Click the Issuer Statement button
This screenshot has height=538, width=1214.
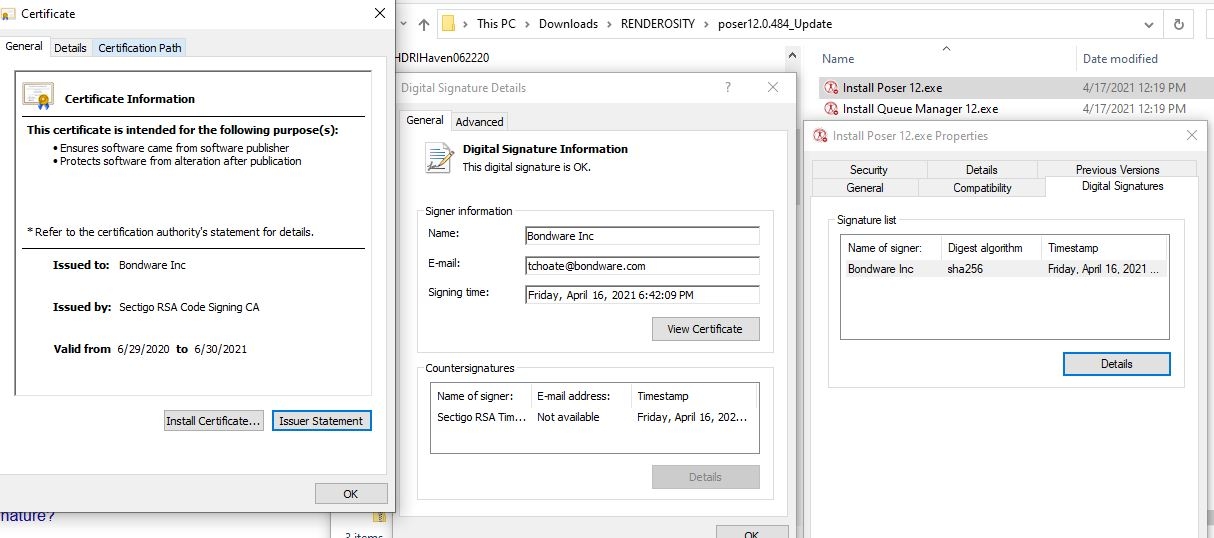321,421
